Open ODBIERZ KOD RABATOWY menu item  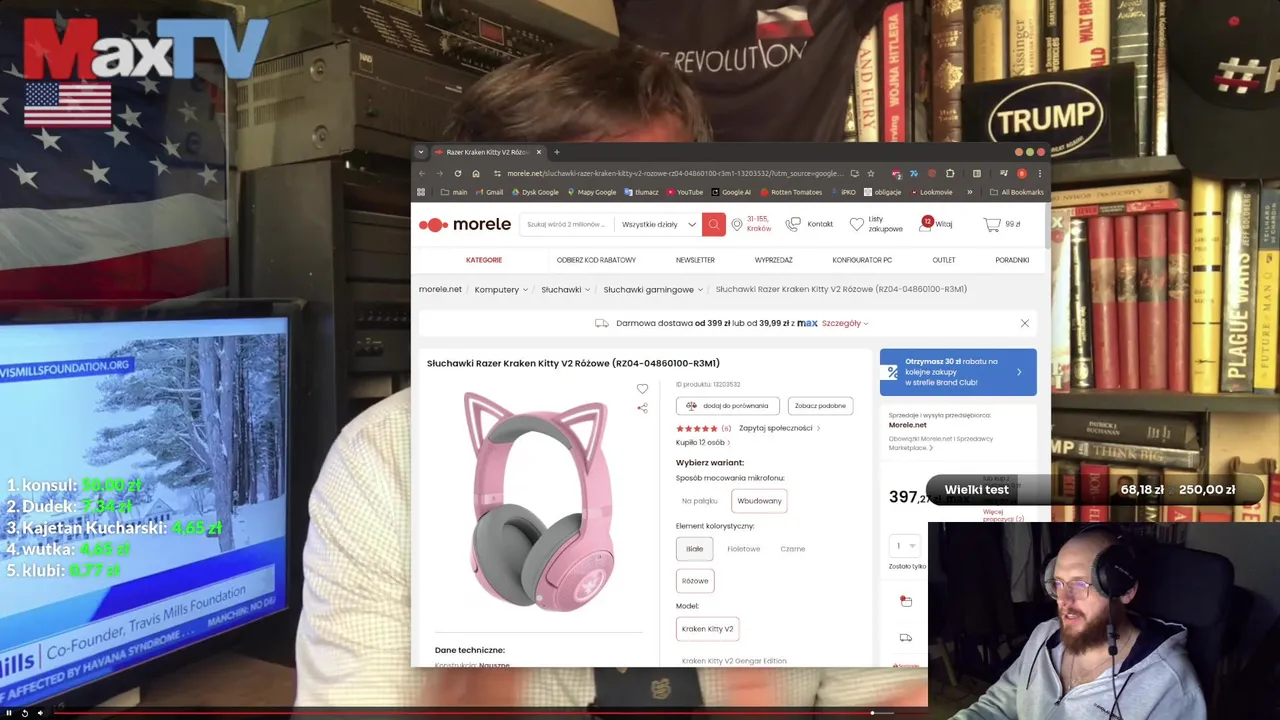(x=596, y=260)
